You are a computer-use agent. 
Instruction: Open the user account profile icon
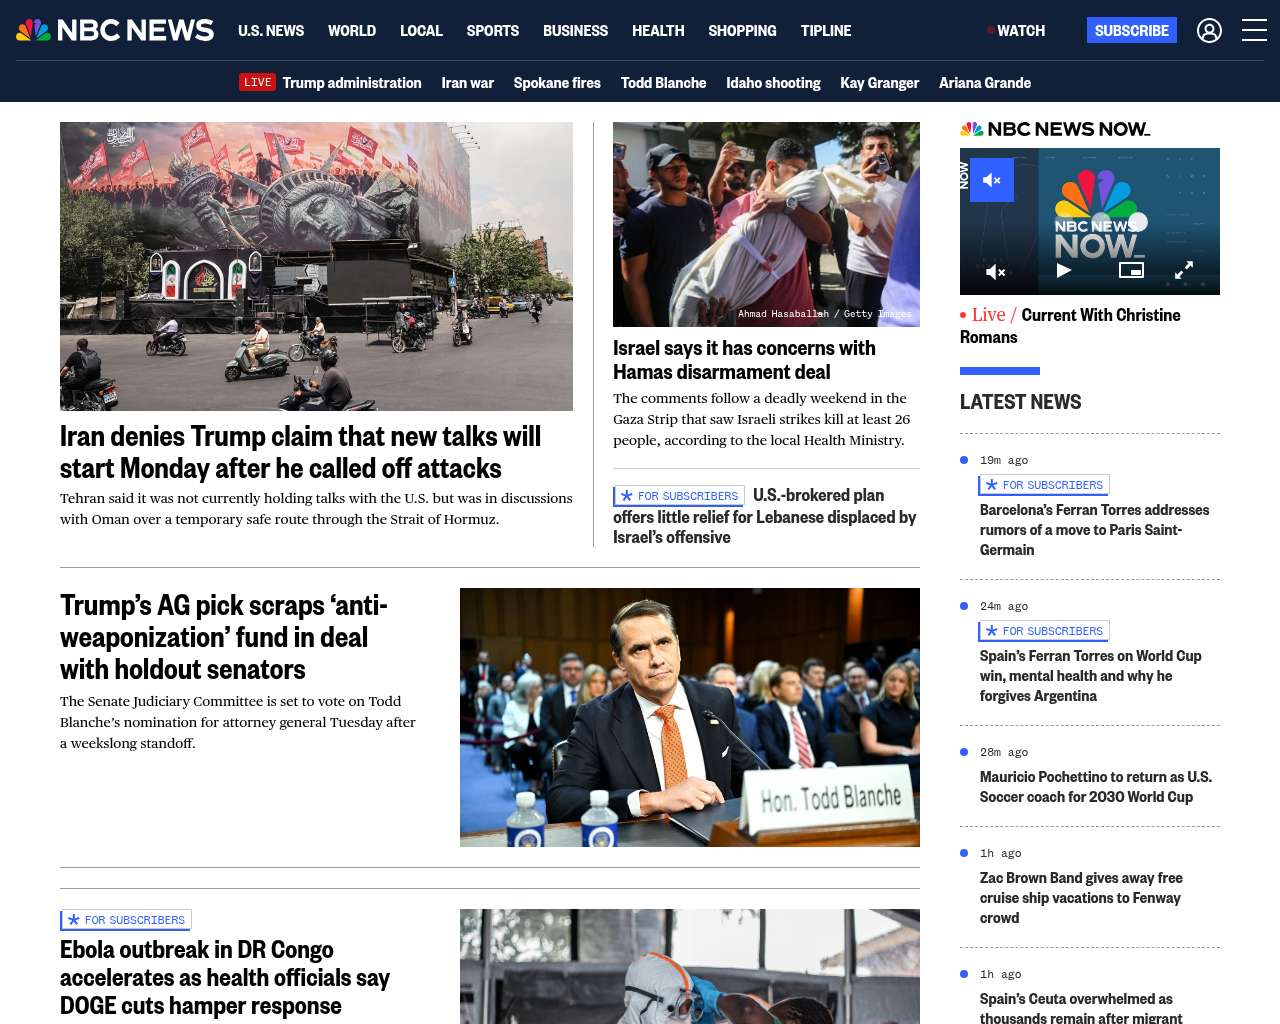coord(1209,31)
